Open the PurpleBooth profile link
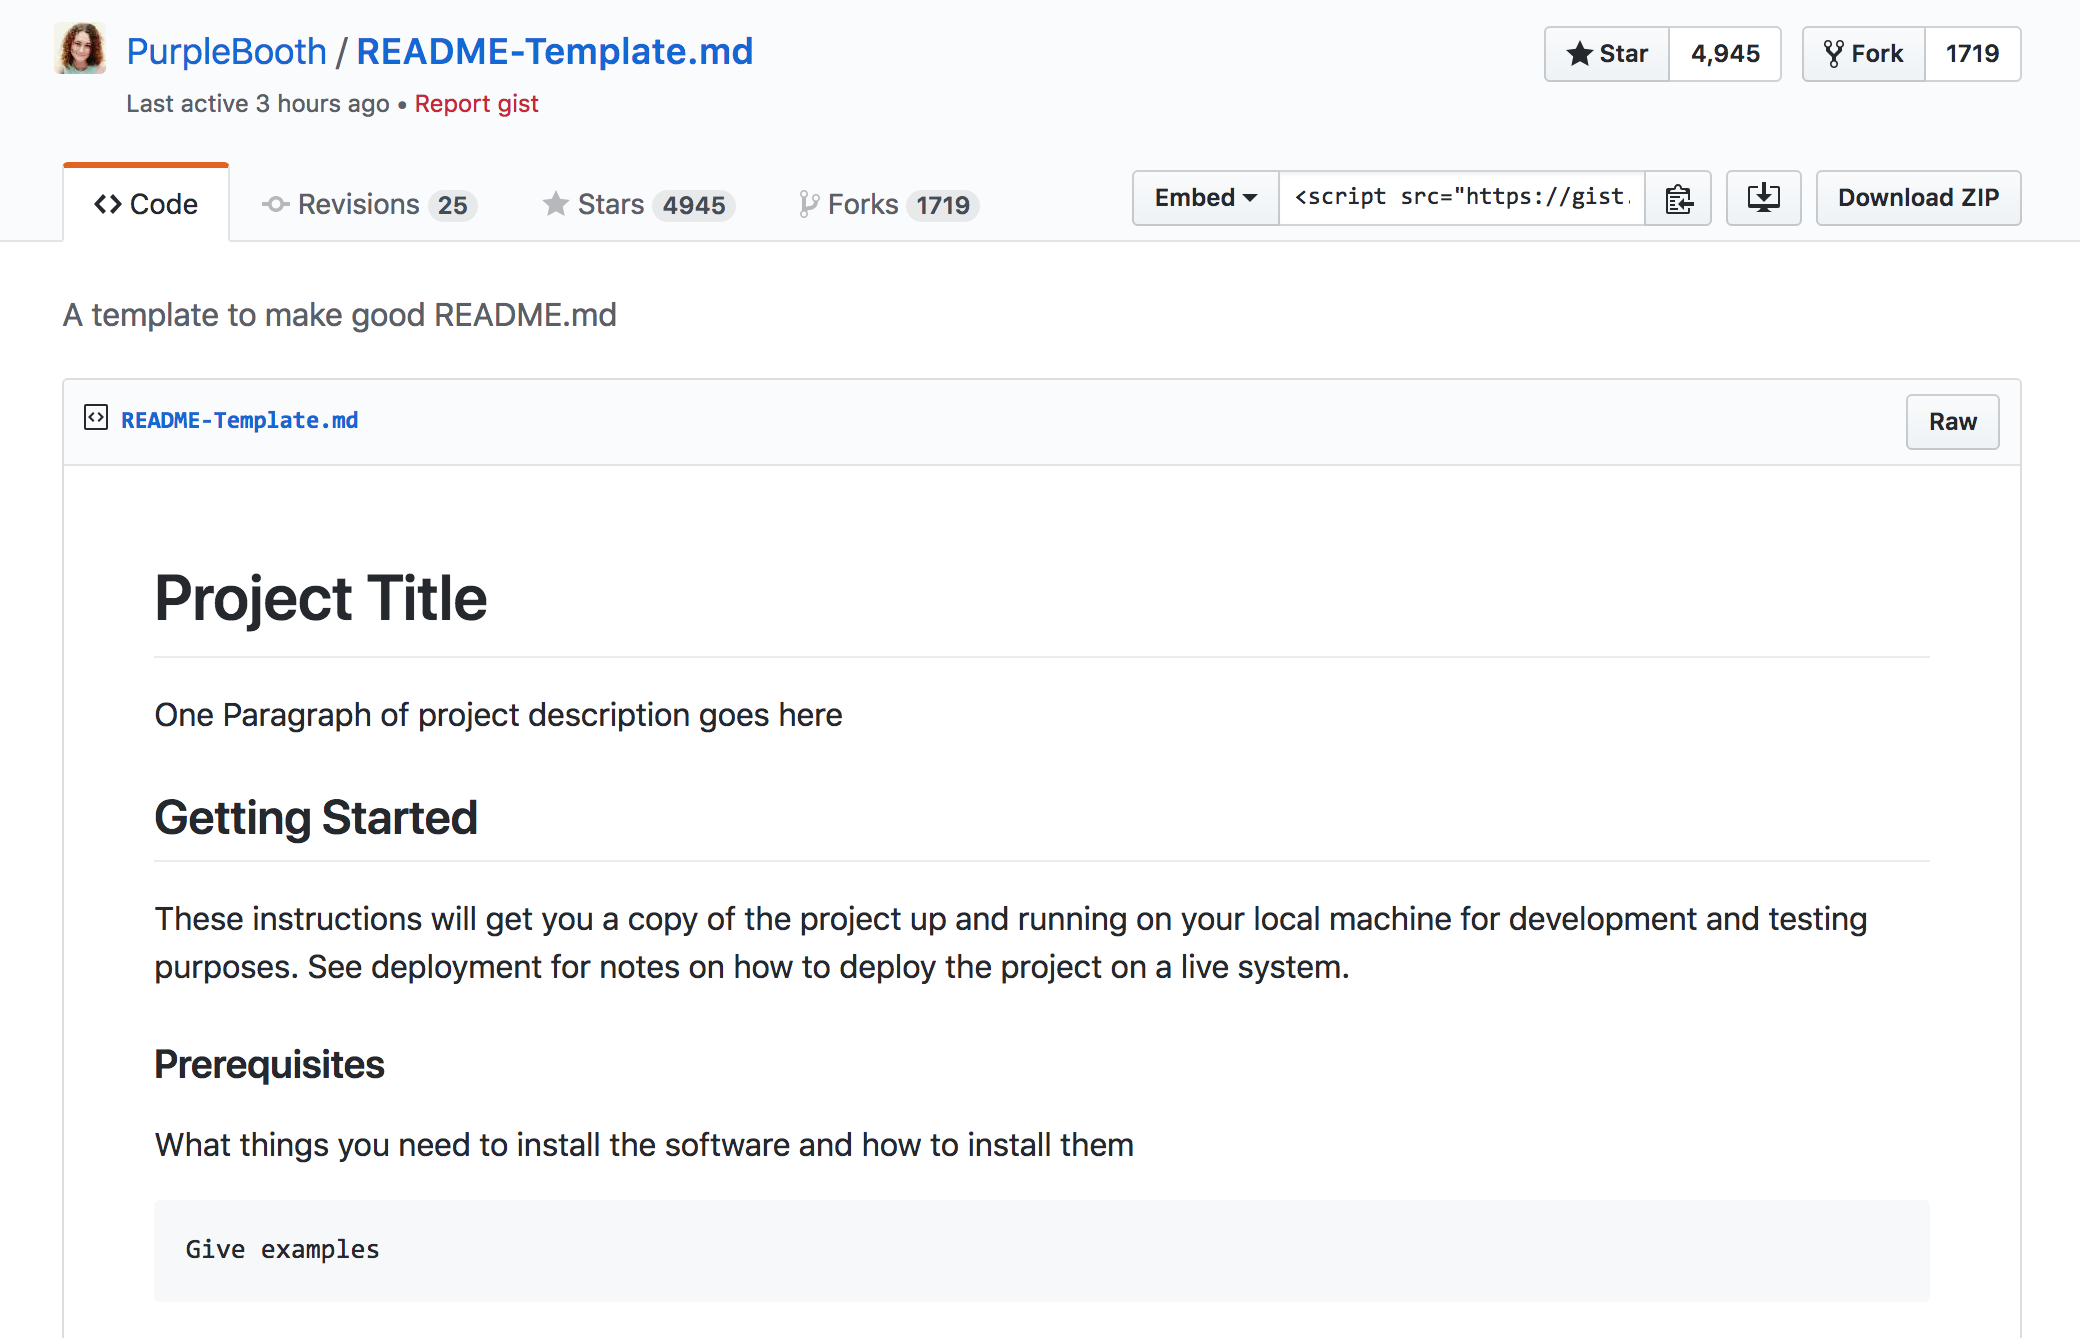 pos(226,51)
